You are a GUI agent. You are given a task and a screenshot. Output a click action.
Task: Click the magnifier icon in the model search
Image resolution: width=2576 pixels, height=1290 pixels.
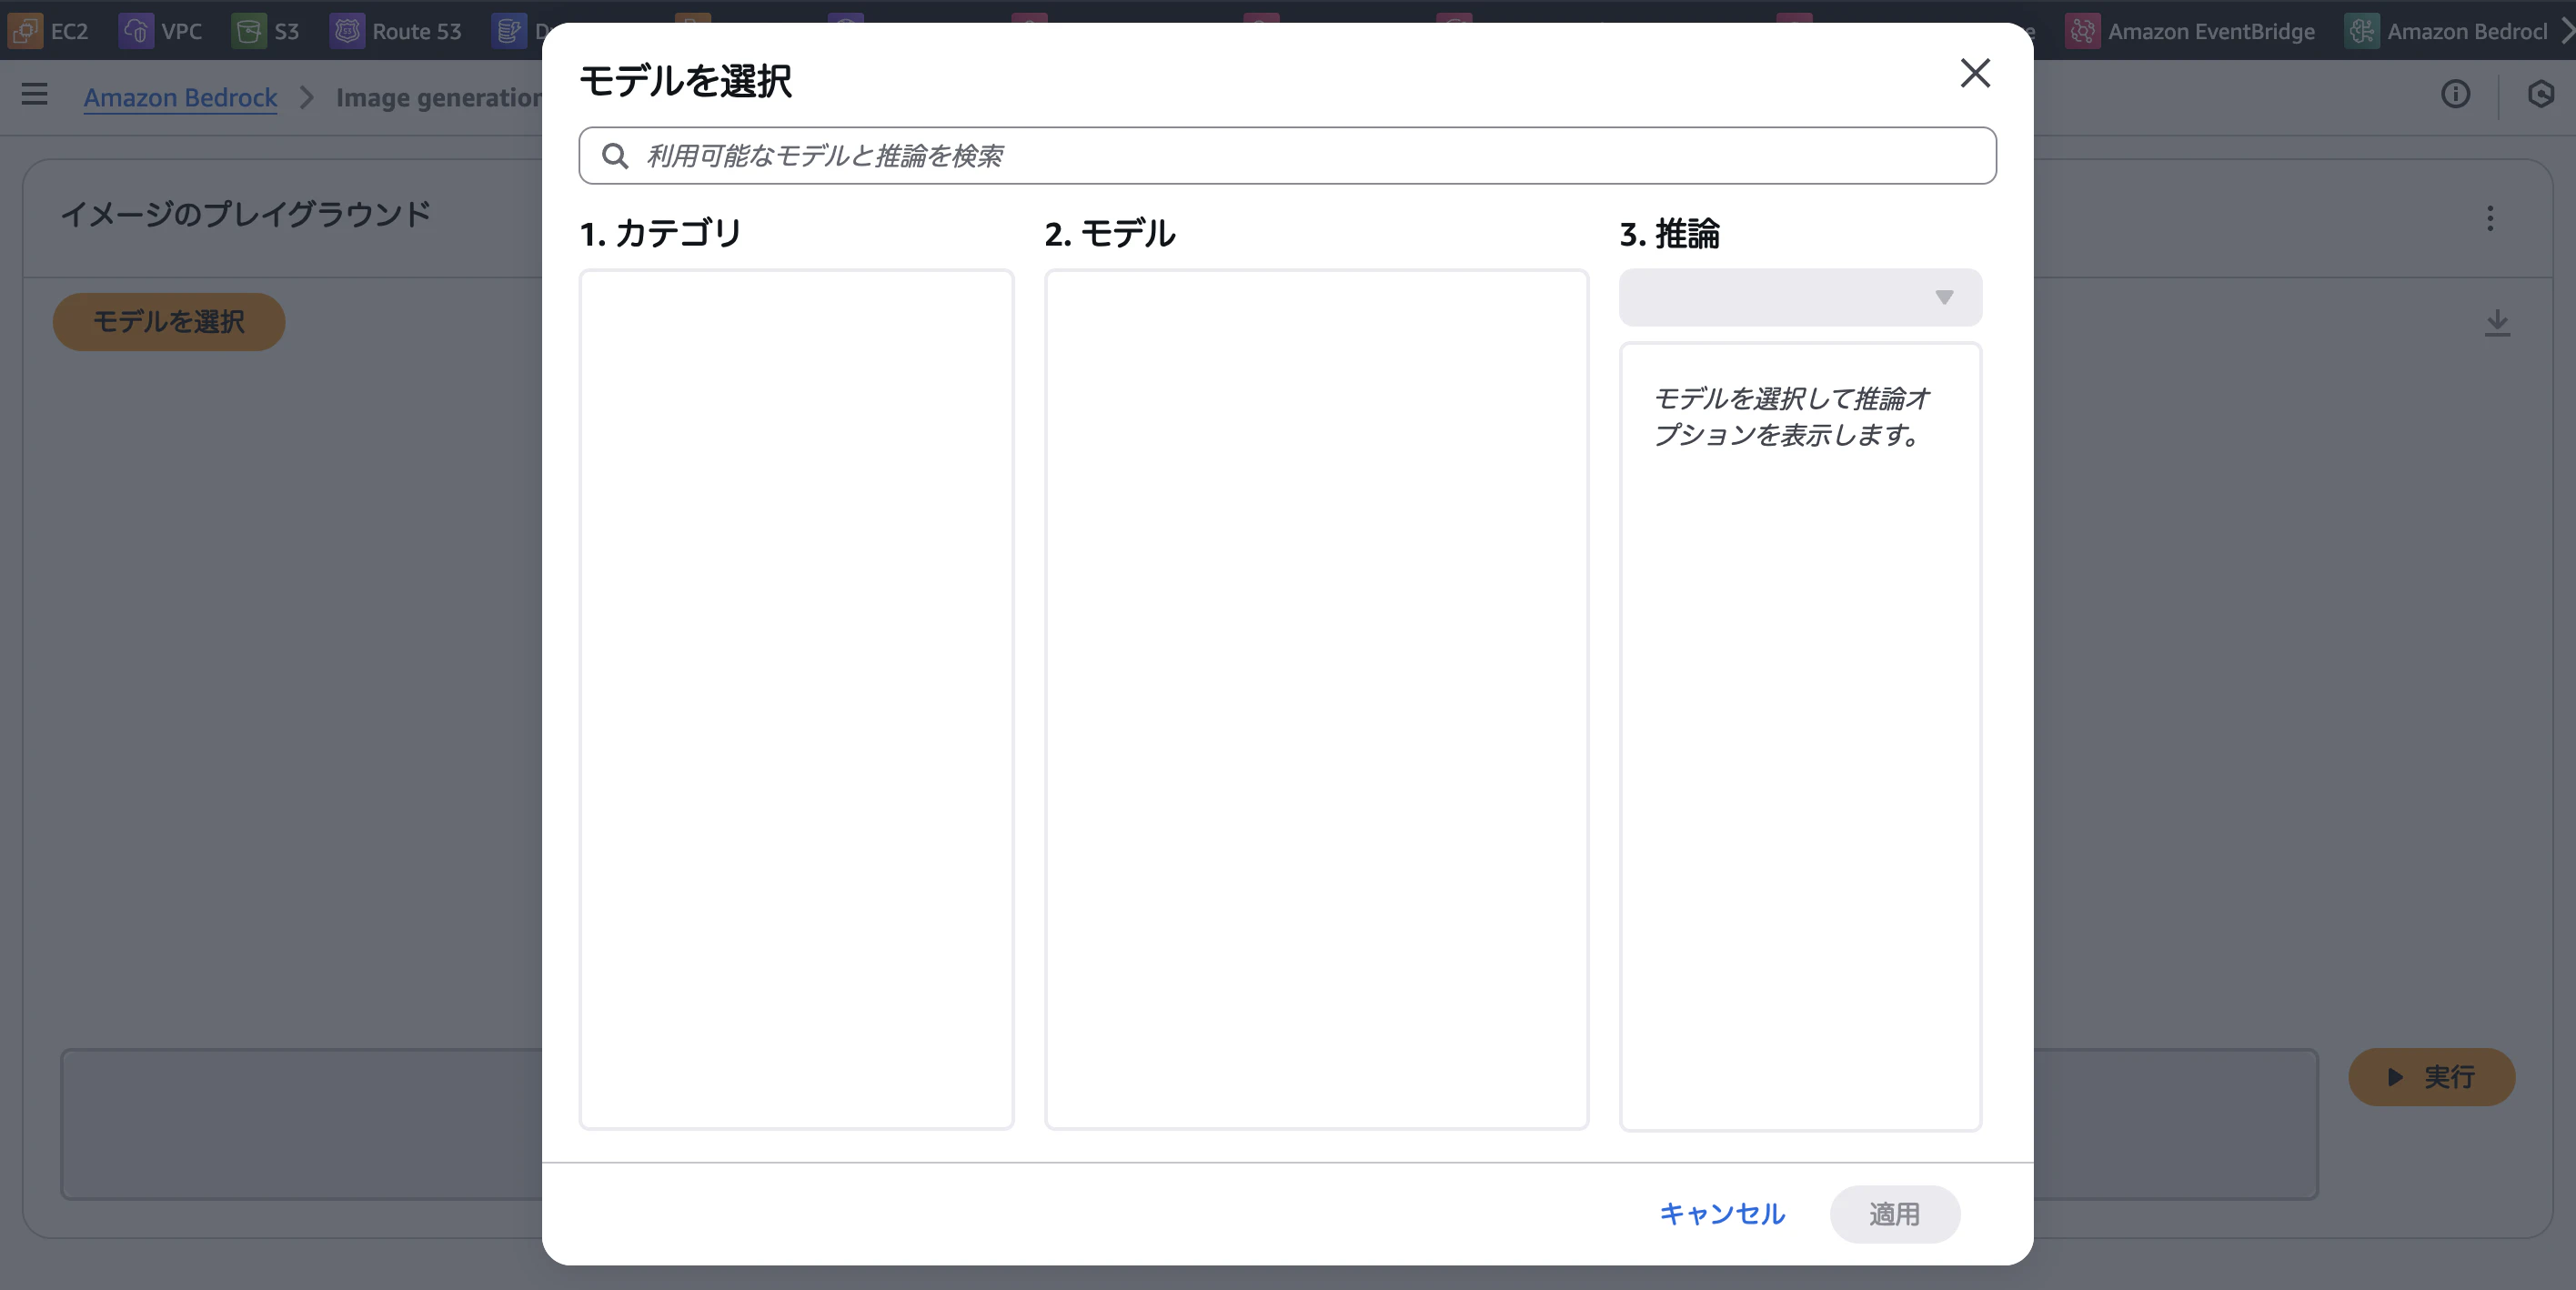pyautogui.click(x=616, y=156)
